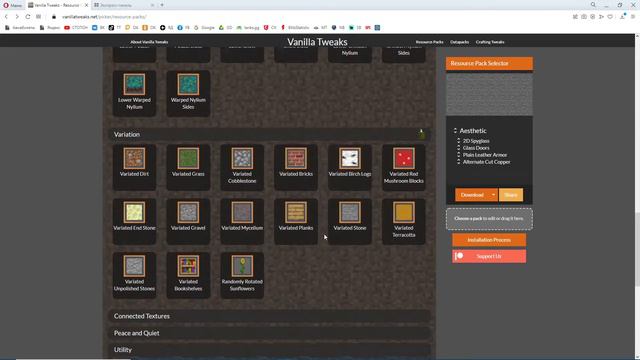Open the Download dropdown arrow

click(x=493, y=195)
